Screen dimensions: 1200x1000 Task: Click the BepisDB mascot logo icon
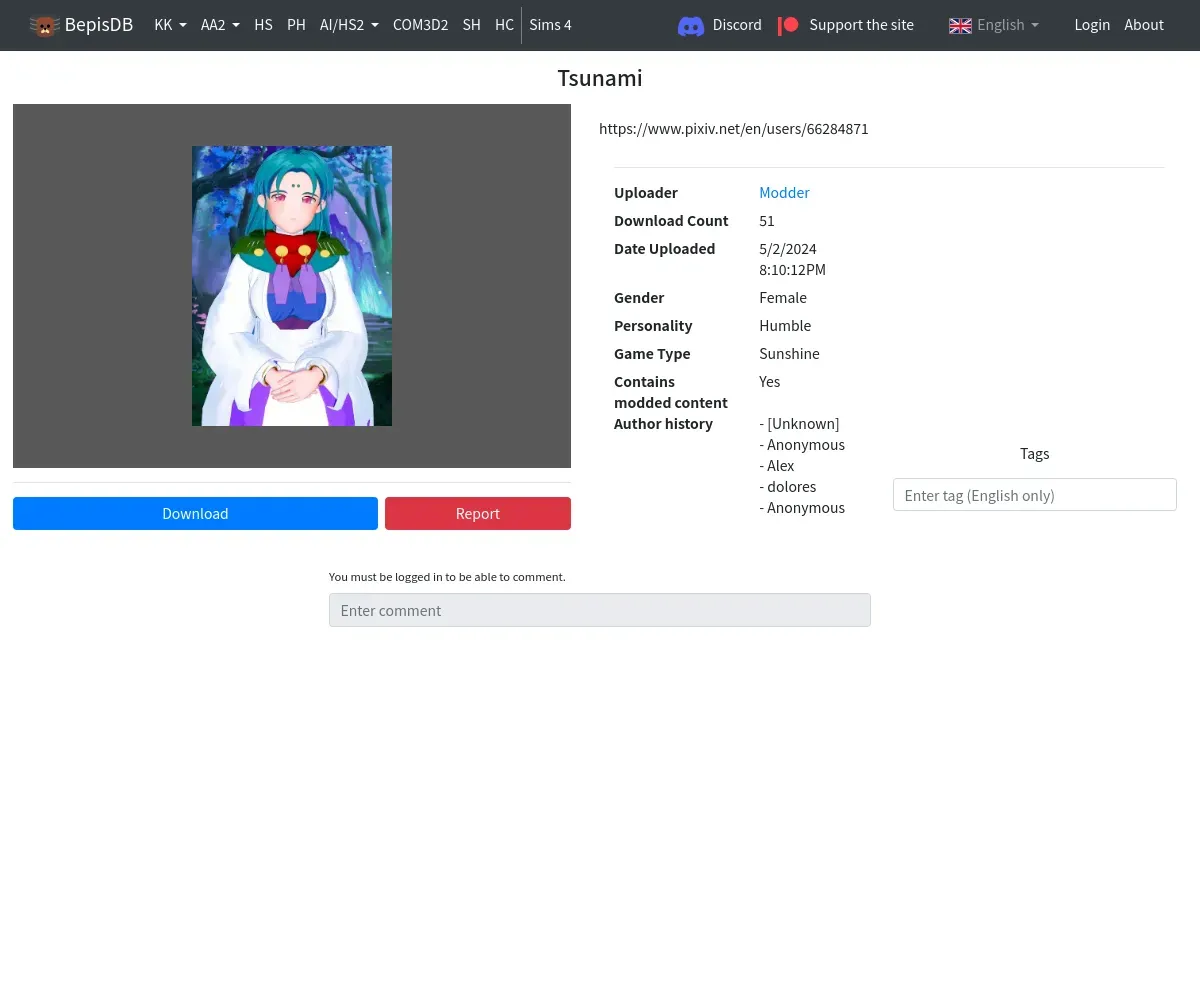[x=44, y=25]
